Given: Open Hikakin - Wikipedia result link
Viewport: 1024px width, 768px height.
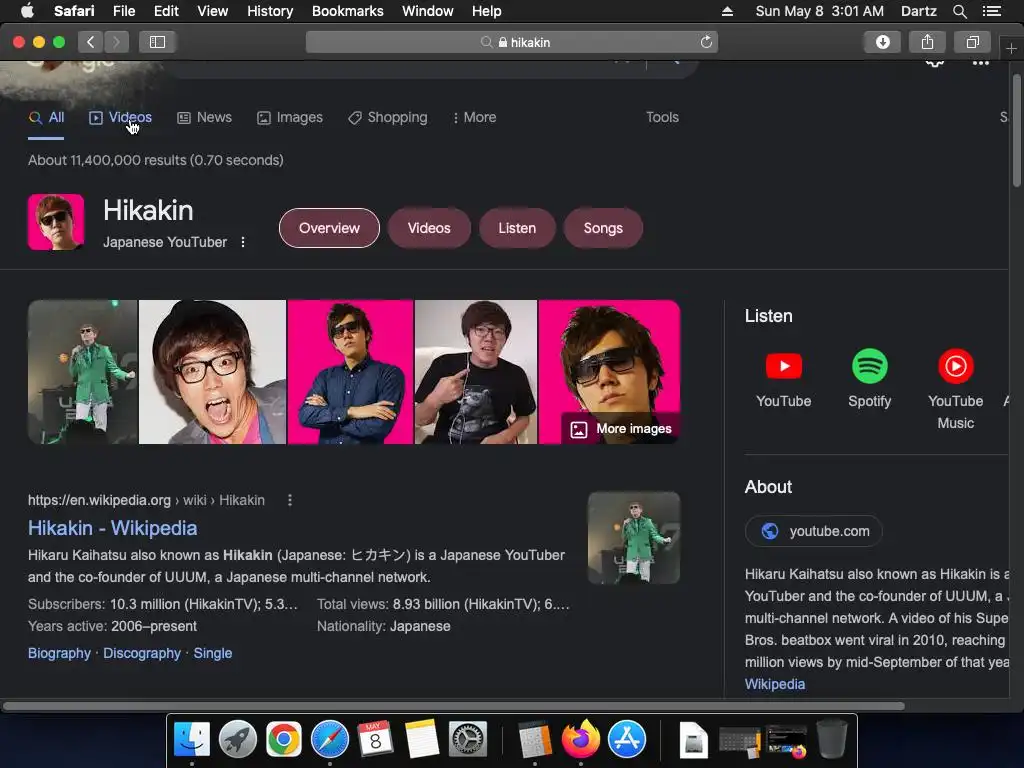Looking at the screenshot, I should pos(112,528).
